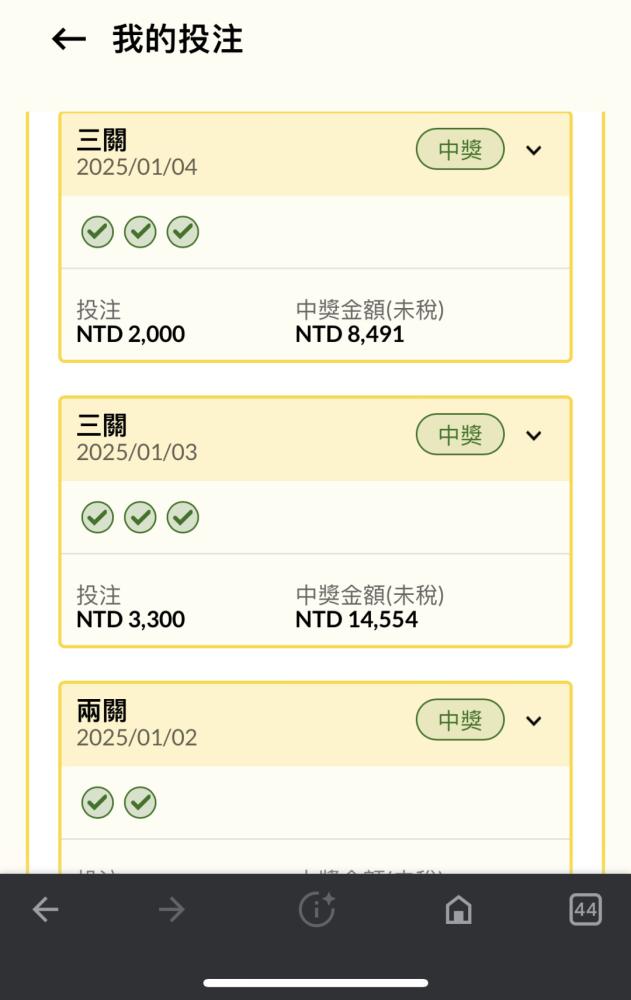Expand the 2025/01/03 三關 bet details

[533, 436]
